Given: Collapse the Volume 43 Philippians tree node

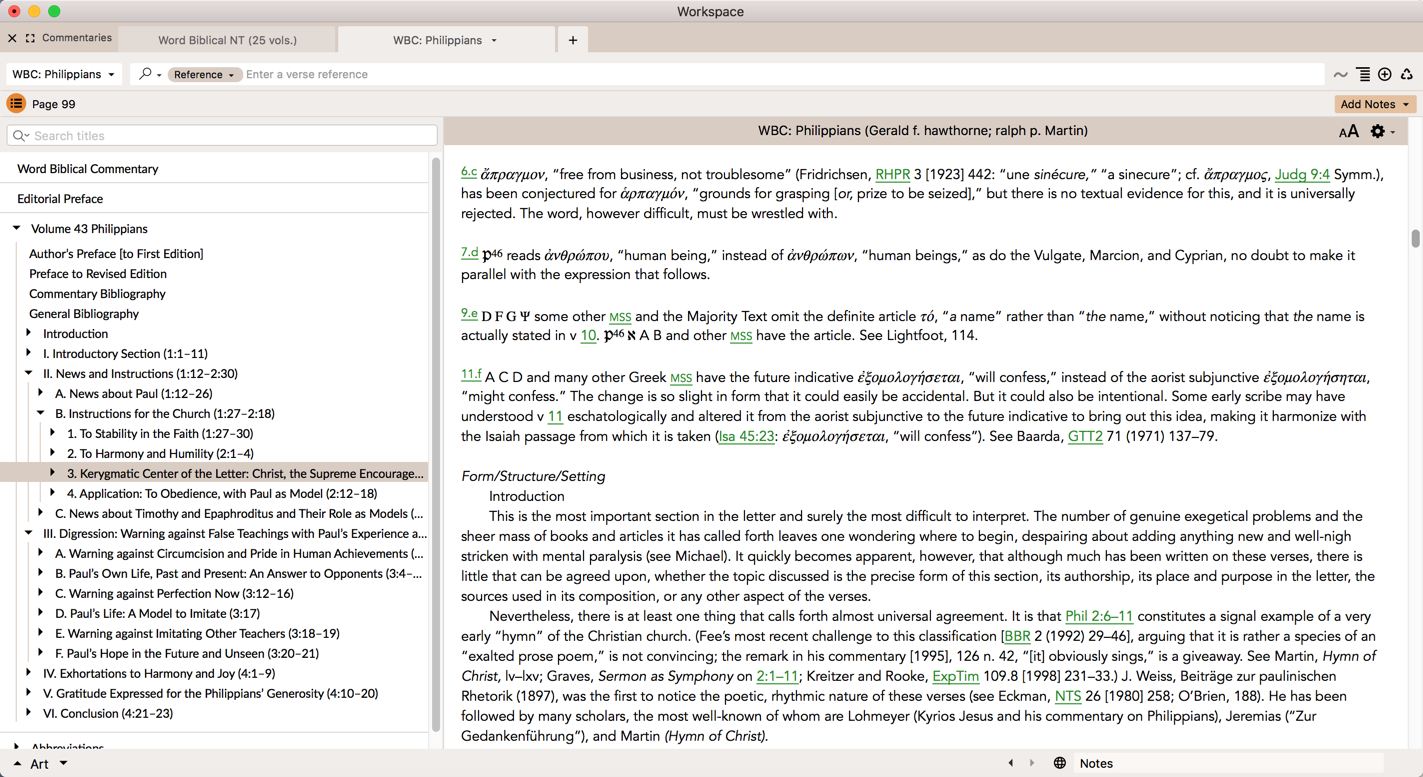Looking at the screenshot, I should [17, 229].
